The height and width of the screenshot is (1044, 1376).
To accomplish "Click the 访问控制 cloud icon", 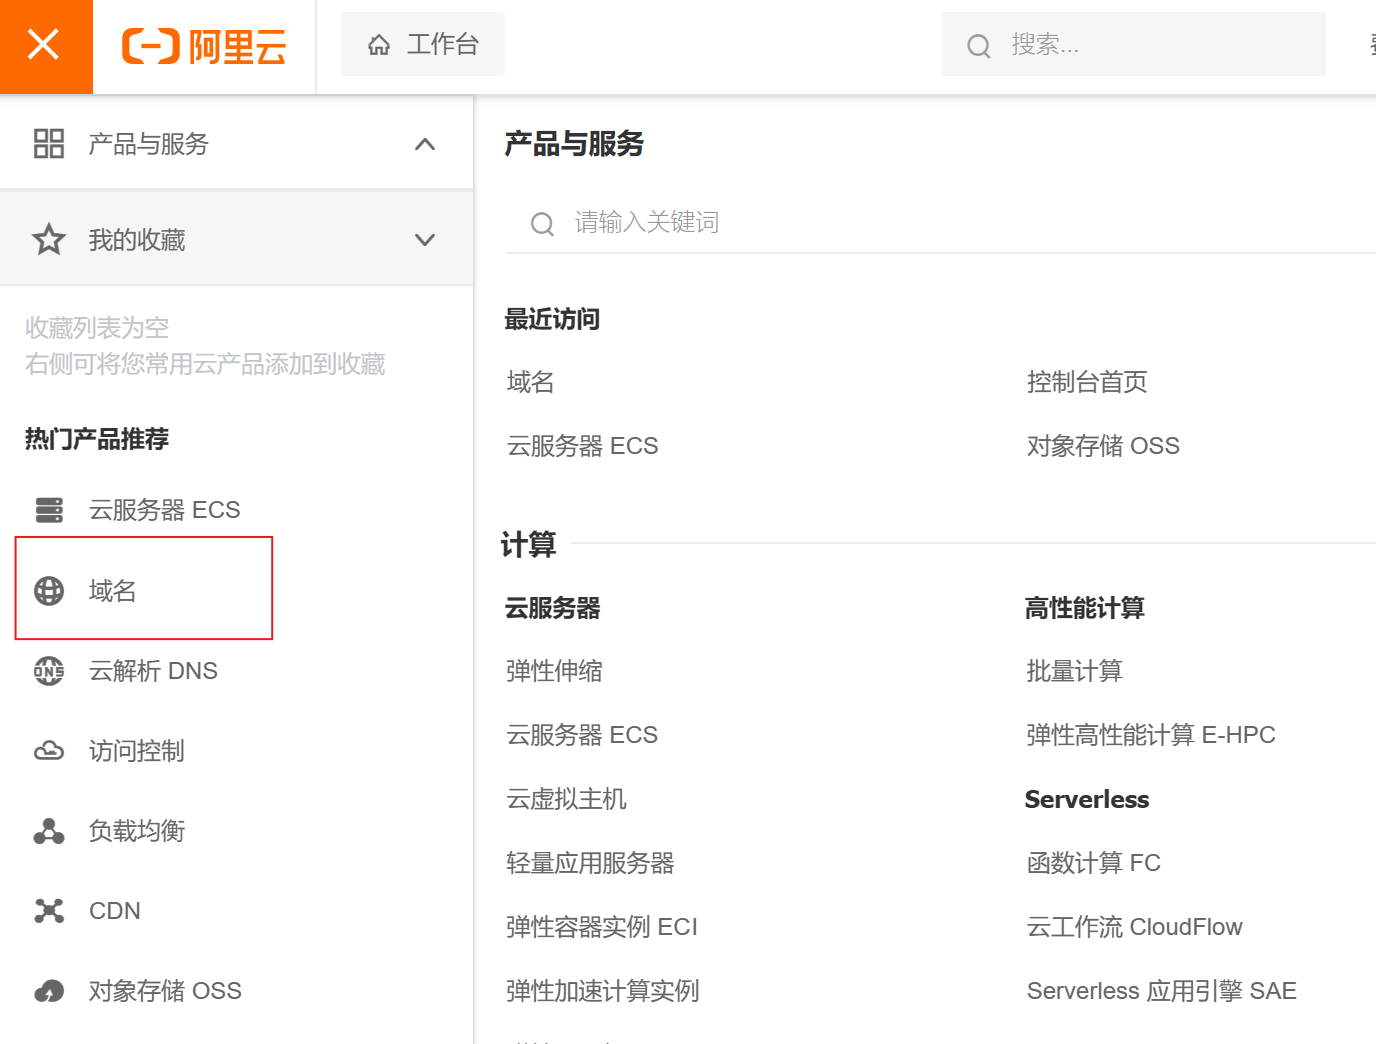I will (49, 751).
